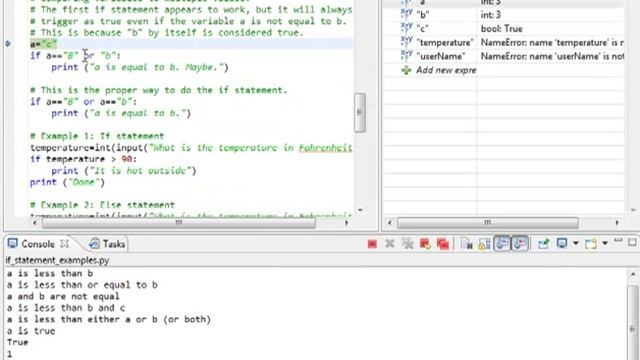Click the "# This is the proper way" comment
Screen dimensions: 640x360
point(158,90)
